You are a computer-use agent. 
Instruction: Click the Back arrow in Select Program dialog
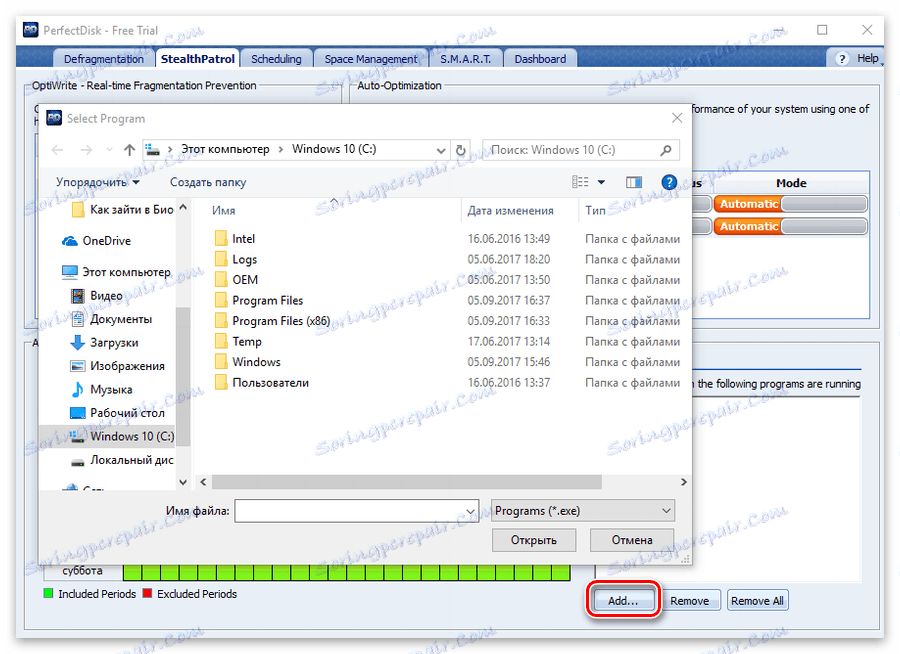57,150
